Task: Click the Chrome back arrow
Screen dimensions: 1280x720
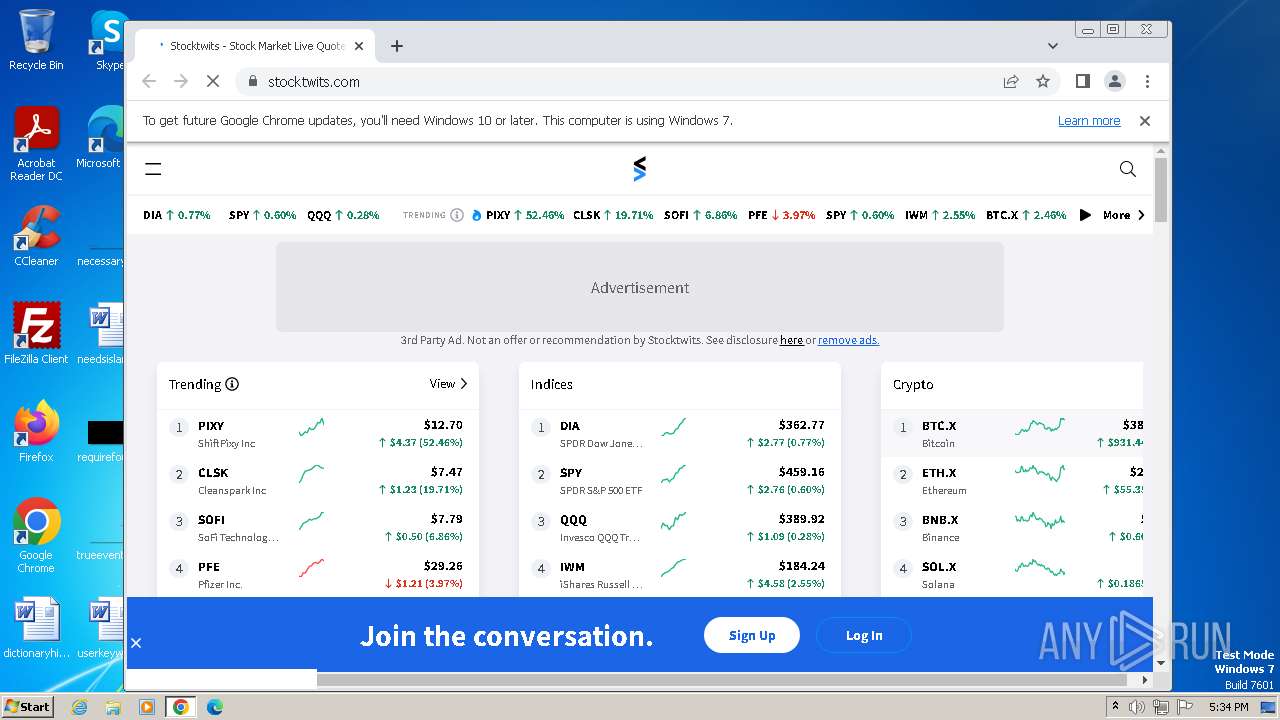Action: [x=149, y=82]
